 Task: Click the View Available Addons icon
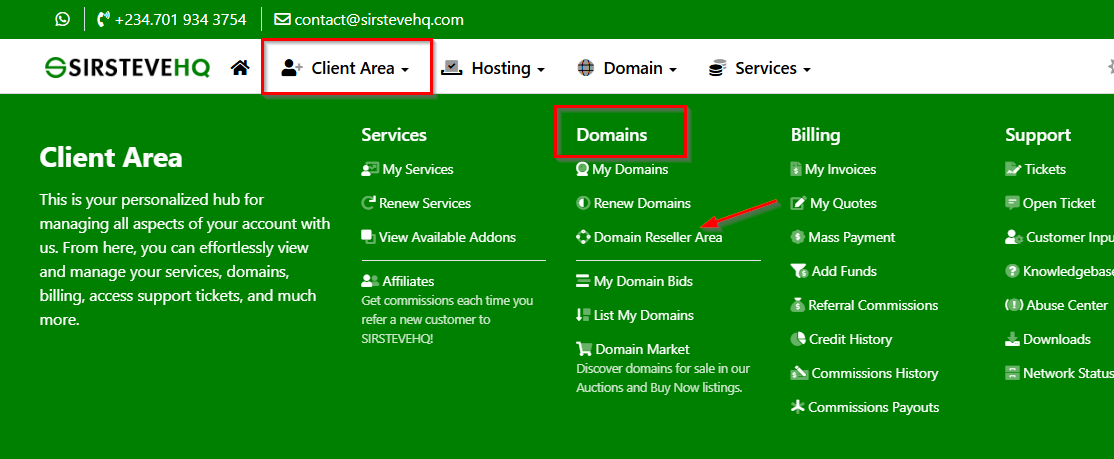(x=368, y=237)
